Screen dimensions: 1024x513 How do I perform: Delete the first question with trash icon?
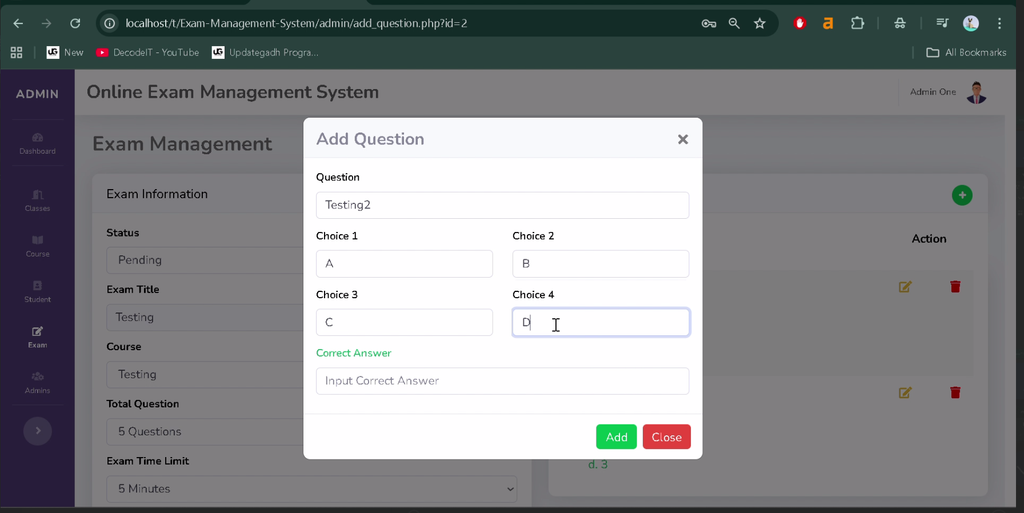(955, 287)
